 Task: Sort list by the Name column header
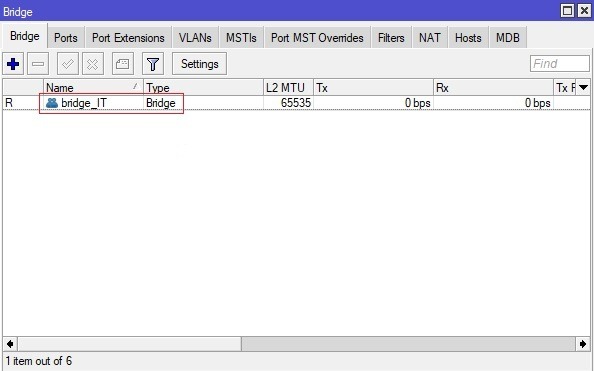tap(93, 88)
